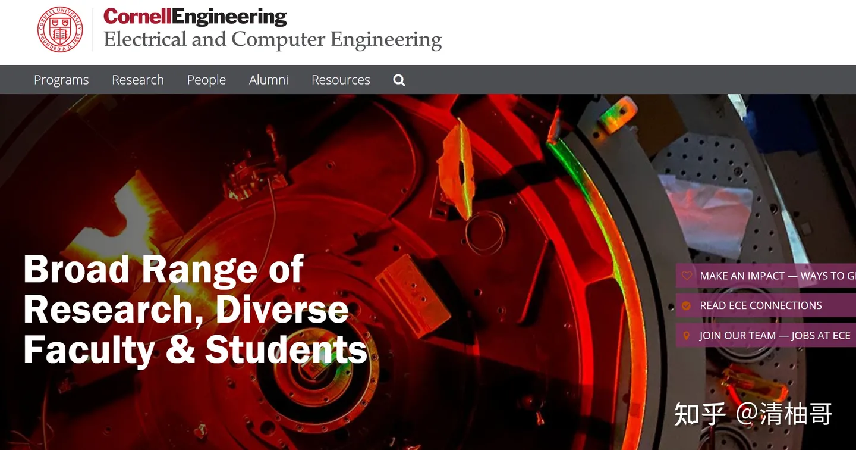The width and height of the screenshot is (858, 450).
Task: Click the Cornell University seal logo
Action: 60,30
